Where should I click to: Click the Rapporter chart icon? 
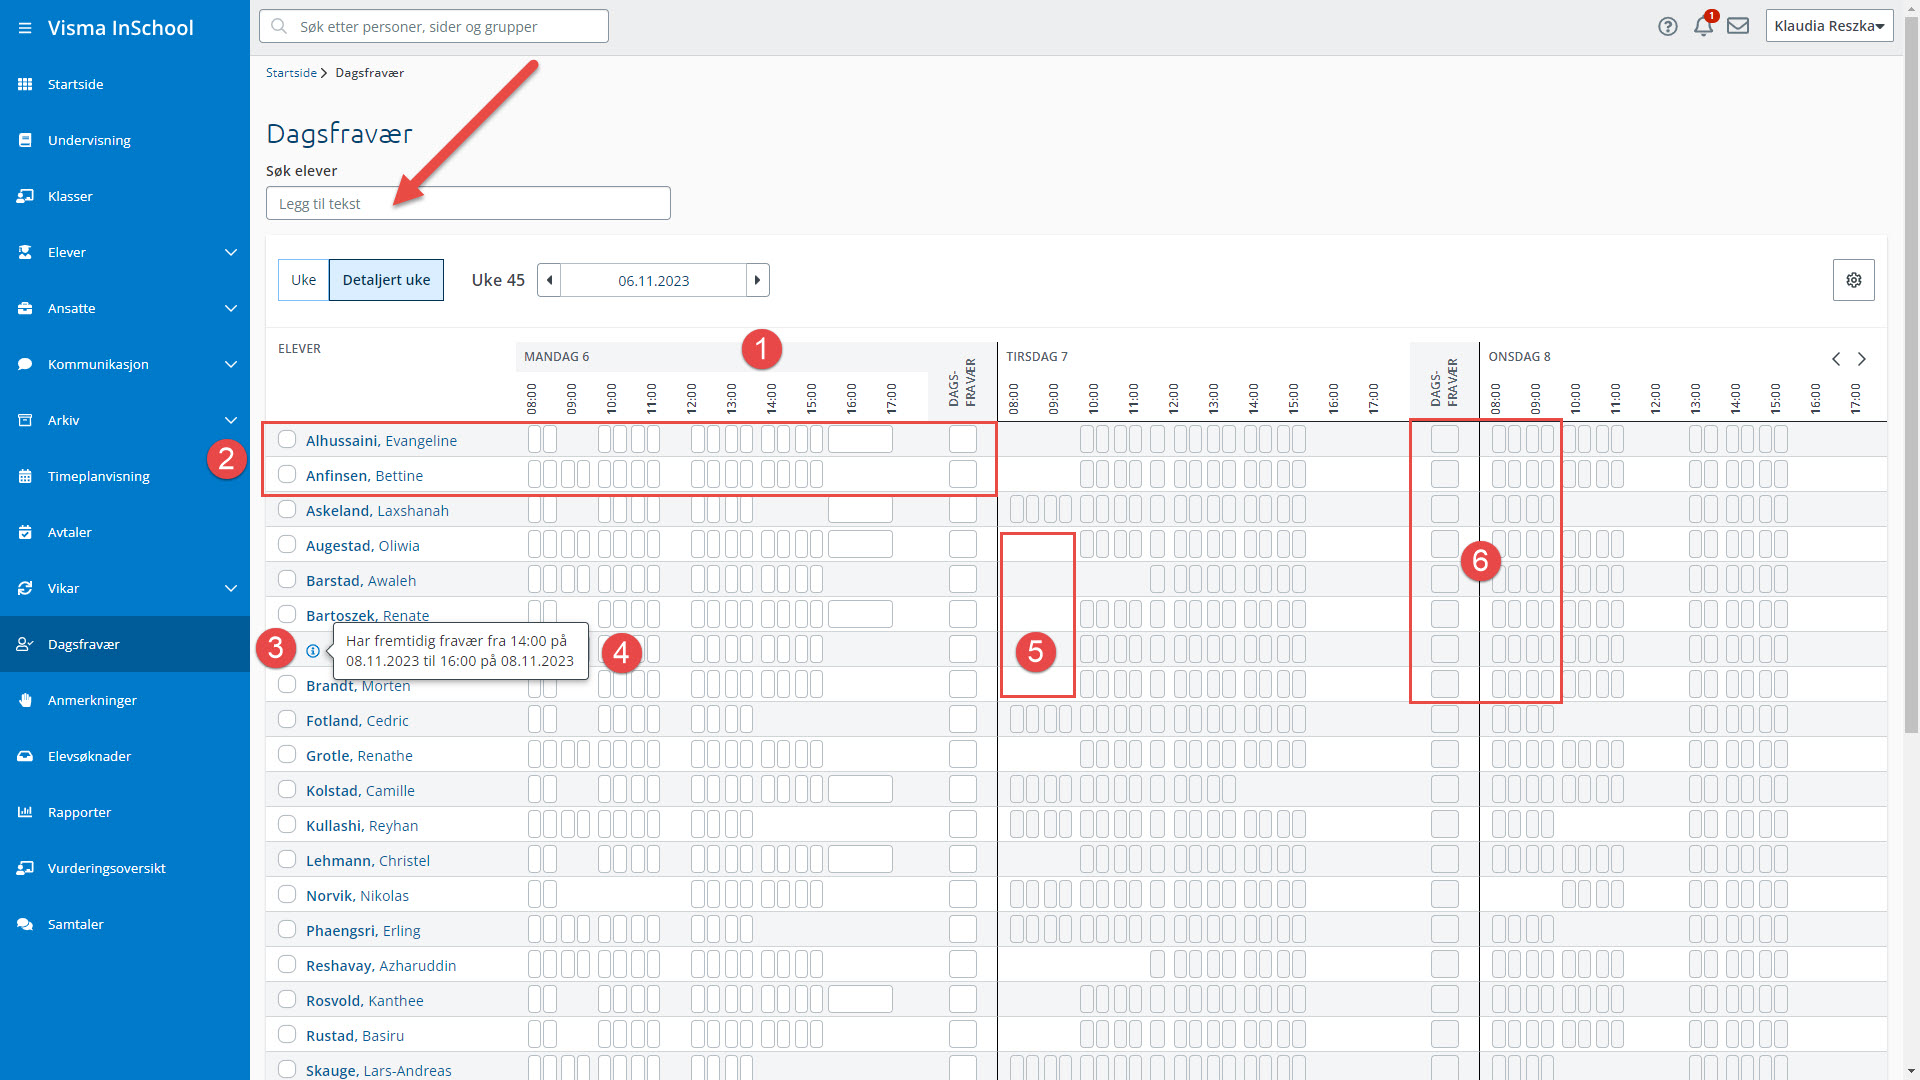(25, 812)
